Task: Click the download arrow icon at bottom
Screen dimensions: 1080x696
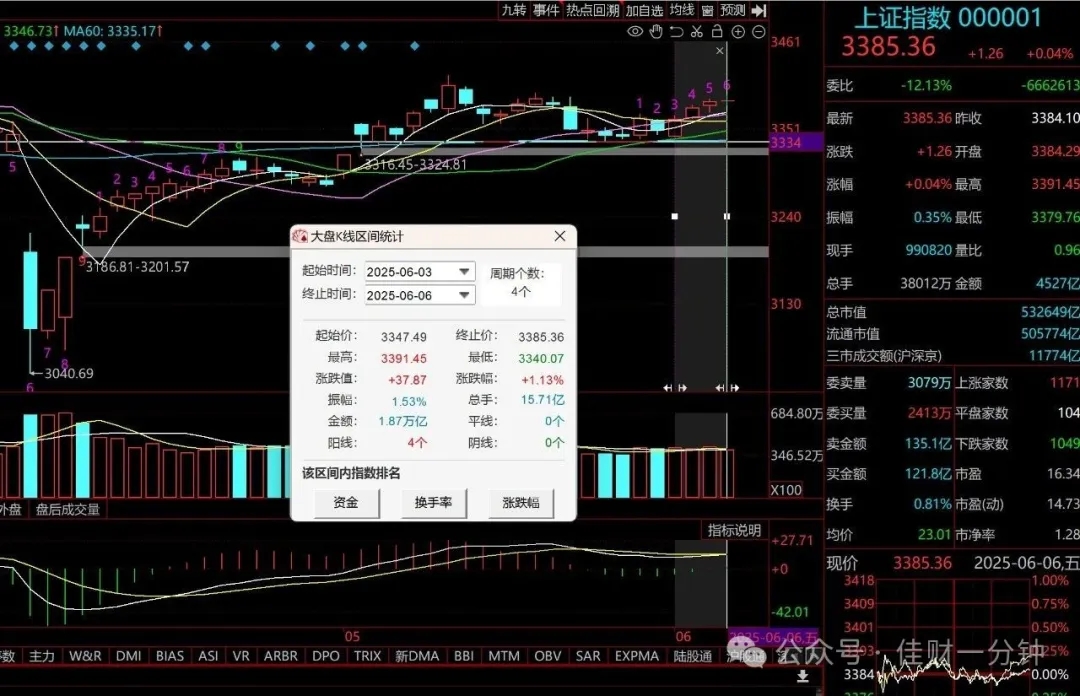Action: [x=802, y=676]
